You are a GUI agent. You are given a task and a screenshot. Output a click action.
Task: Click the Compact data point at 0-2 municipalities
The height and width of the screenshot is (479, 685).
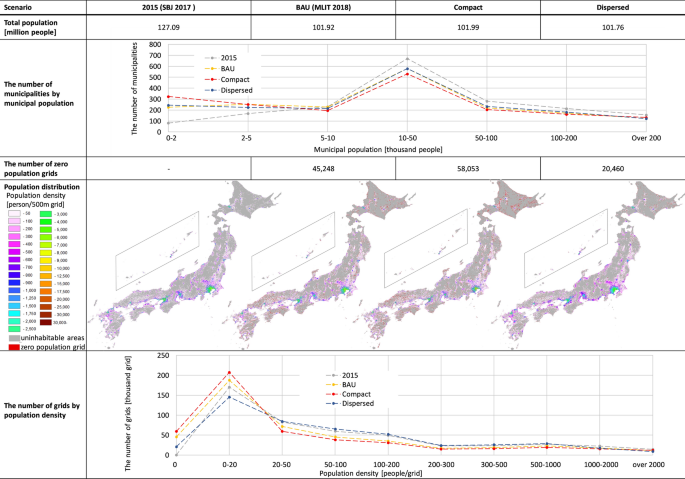169,97
